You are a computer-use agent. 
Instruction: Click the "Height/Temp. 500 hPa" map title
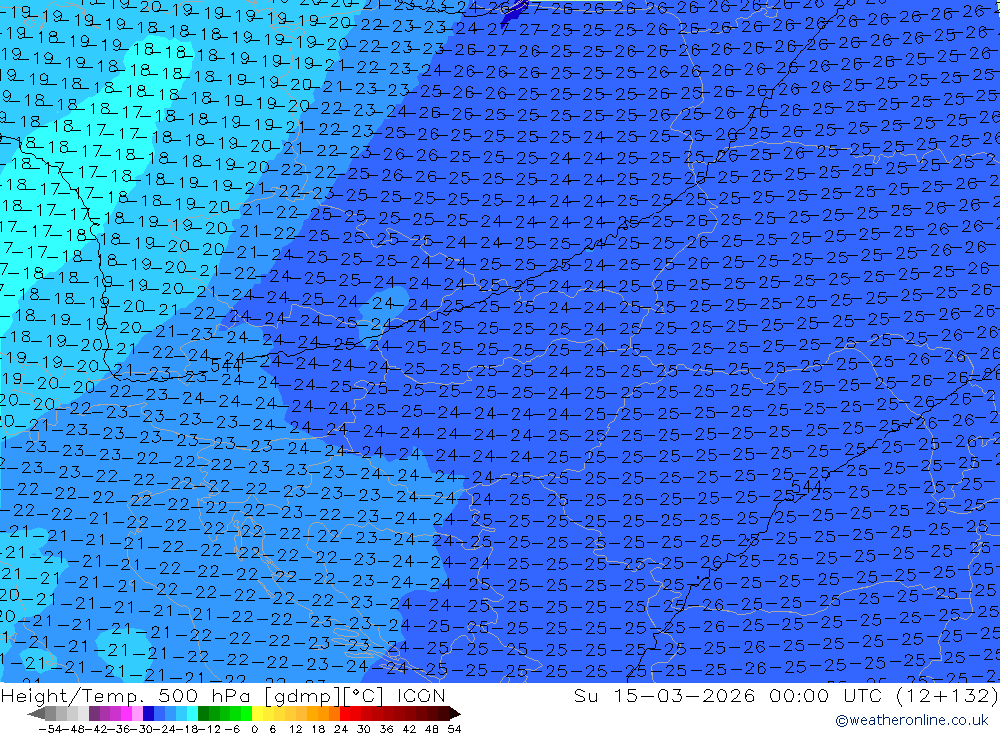(x=126, y=695)
